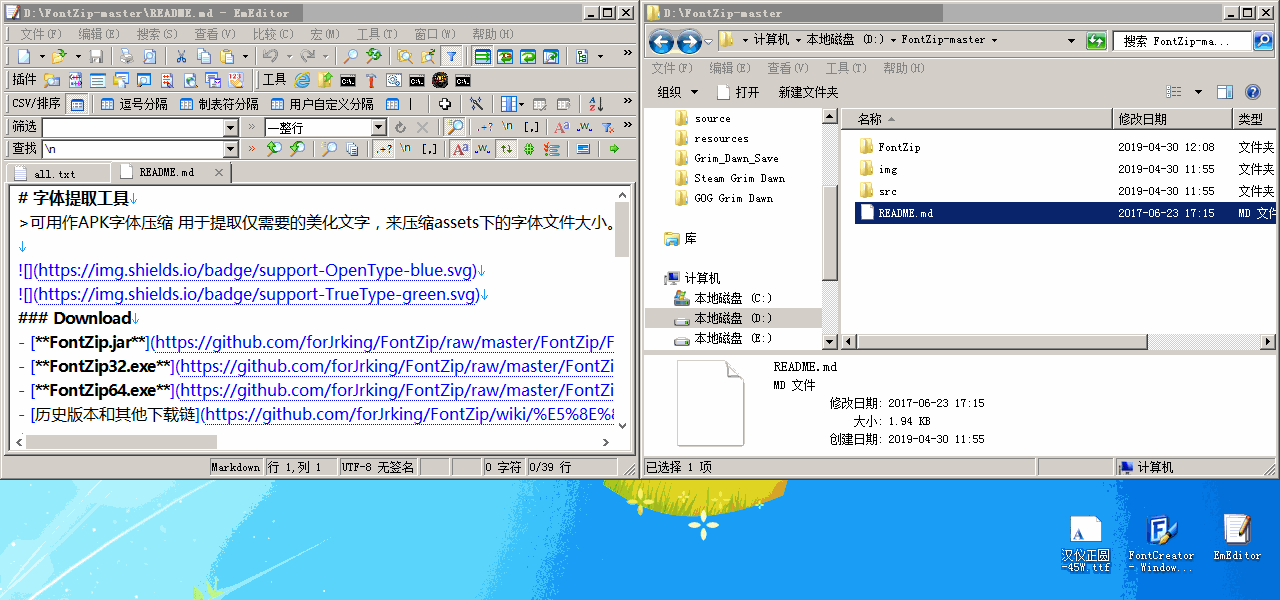Open 文件(F) menu in EmEditor
Screen dimensions: 1280x600
click(x=41, y=34)
